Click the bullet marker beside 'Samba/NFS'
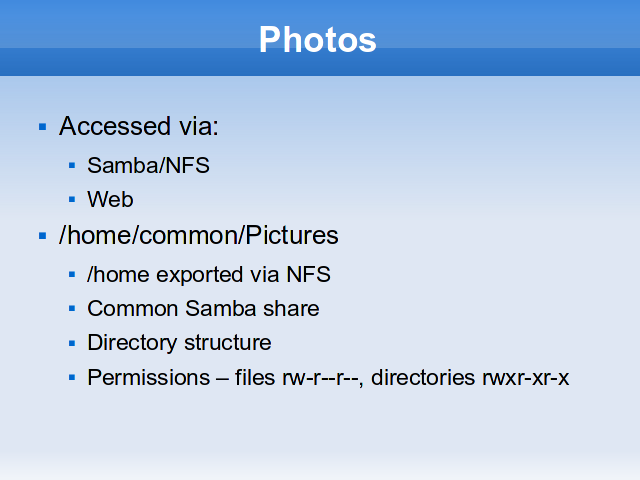The height and width of the screenshot is (480, 640). tap(72, 166)
